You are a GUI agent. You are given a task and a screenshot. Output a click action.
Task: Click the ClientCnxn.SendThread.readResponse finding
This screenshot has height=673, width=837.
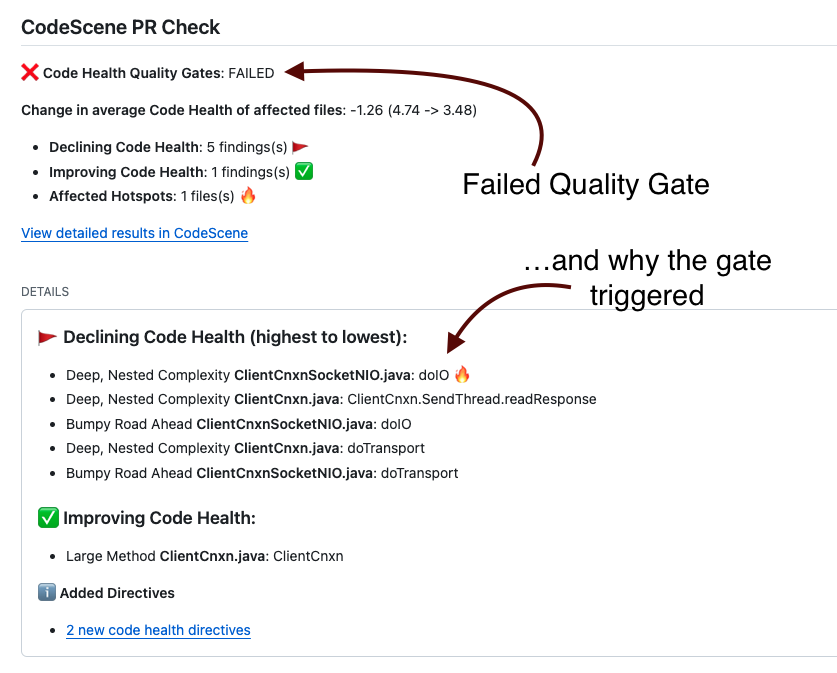pos(330,399)
